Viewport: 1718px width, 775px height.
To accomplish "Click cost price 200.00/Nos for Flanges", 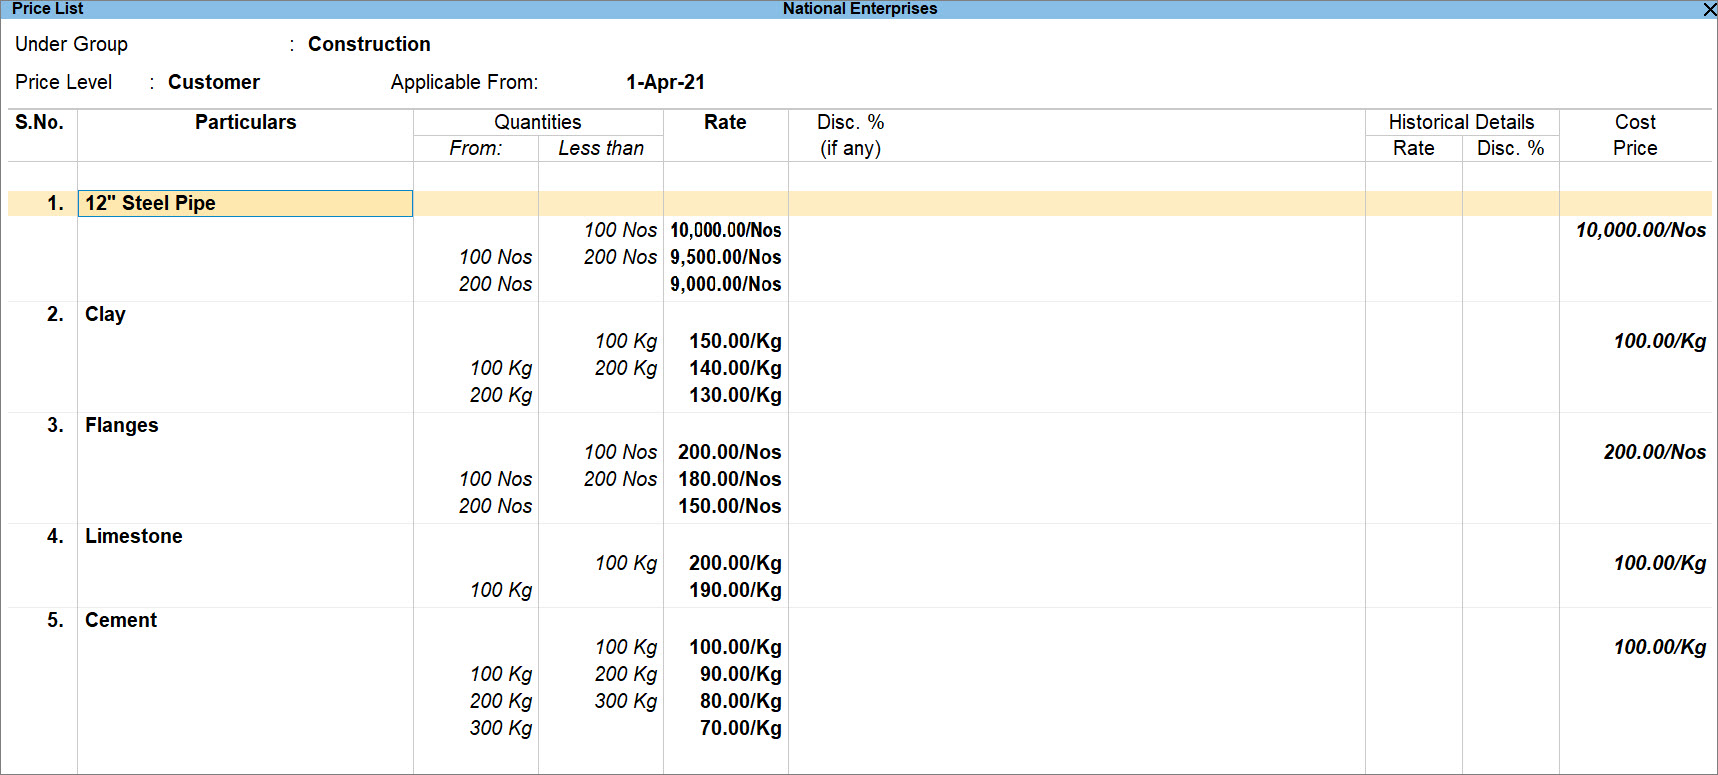I will coord(1655,452).
